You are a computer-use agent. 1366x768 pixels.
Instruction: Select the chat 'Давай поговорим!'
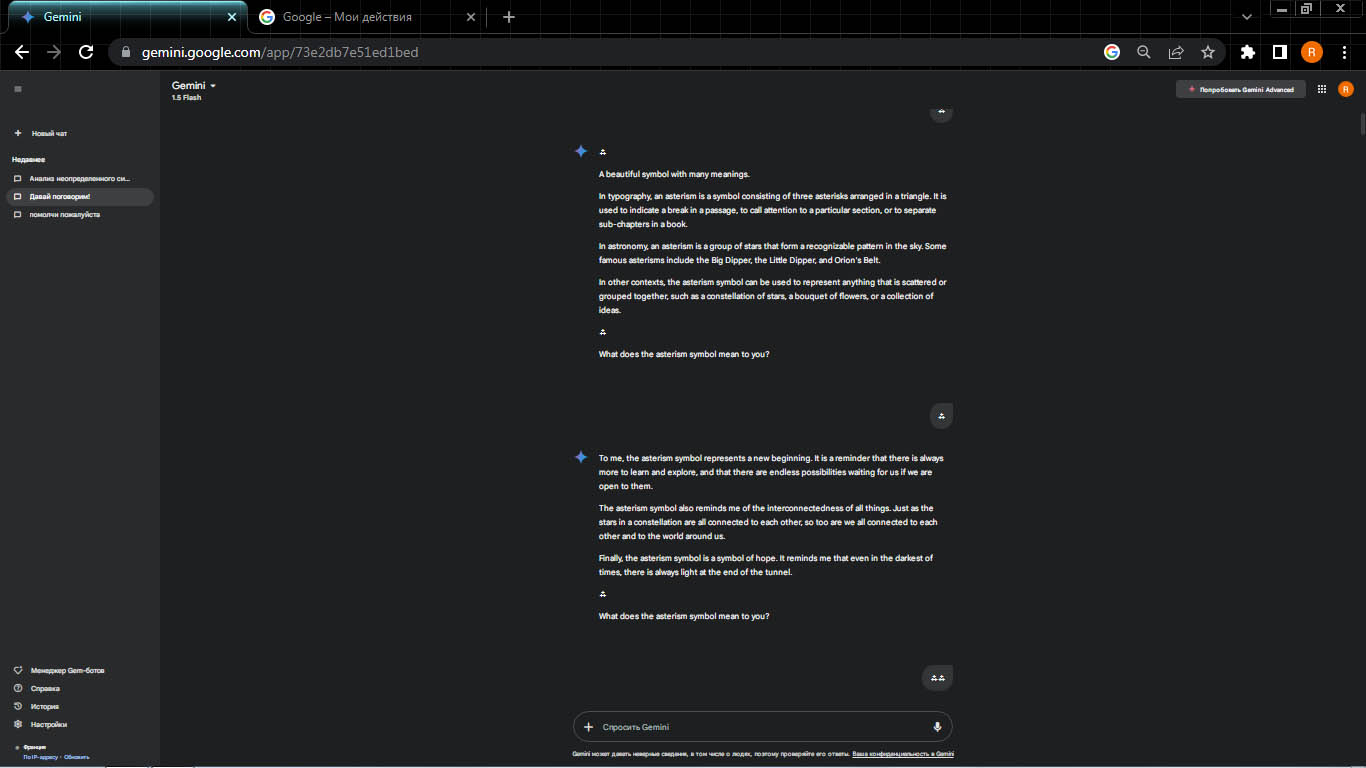[x=78, y=197]
